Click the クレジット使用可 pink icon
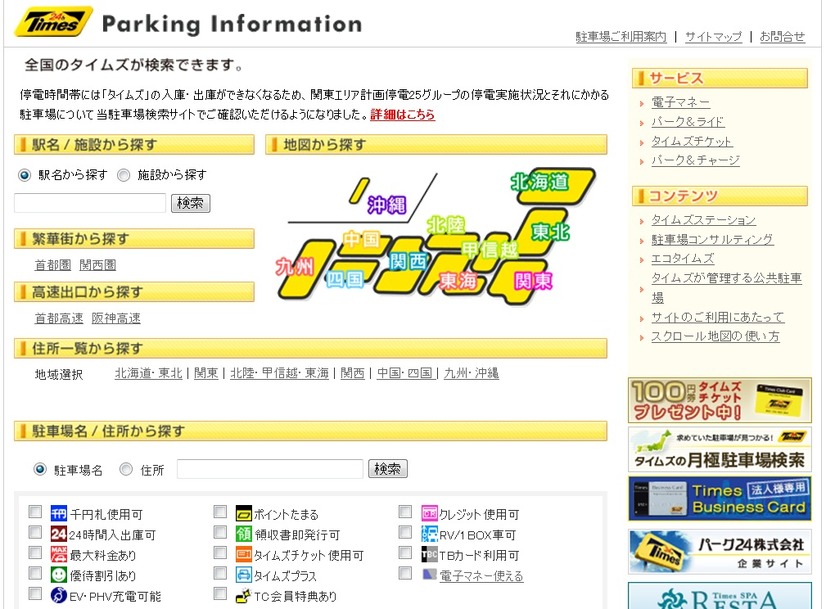The height and width of the screenshot is (609, 826). pyautogui.click(x=429, y=513)
